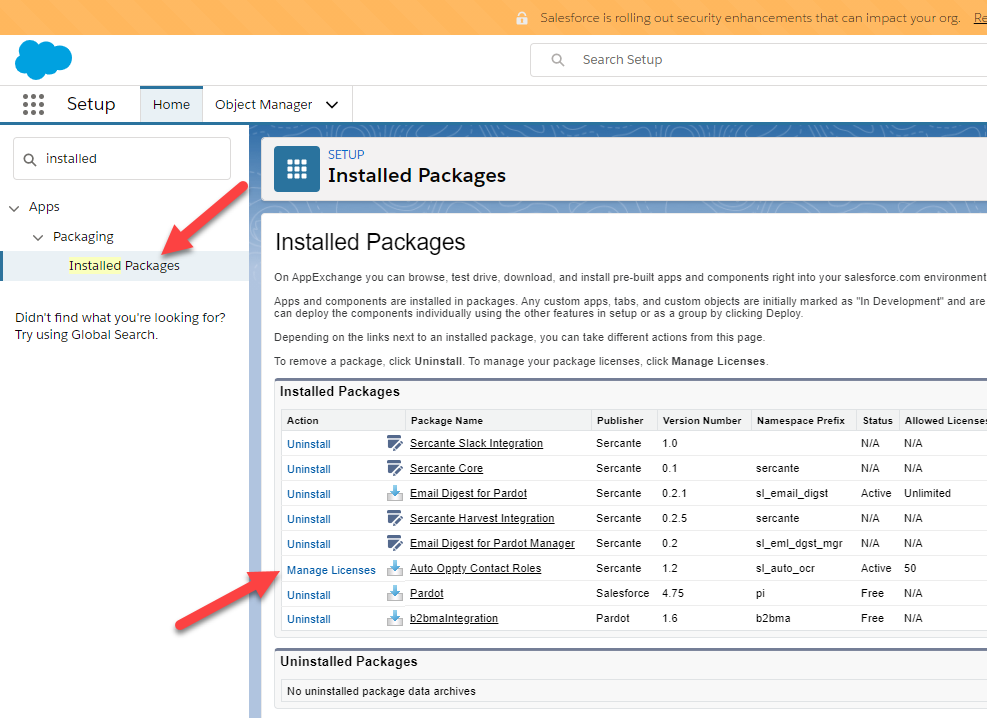Image resolution: width=987 pixels, height=718 pixels.
Task: Click the Namespace Prefix column header
Action: click(x=801, y=420)
